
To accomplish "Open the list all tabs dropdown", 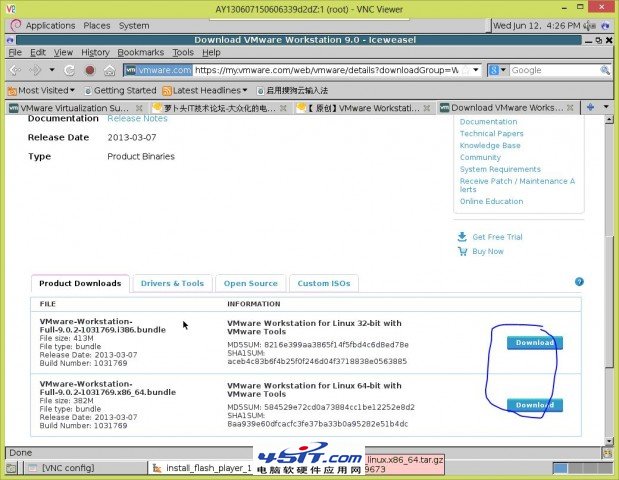I will [x=606, y=107].
